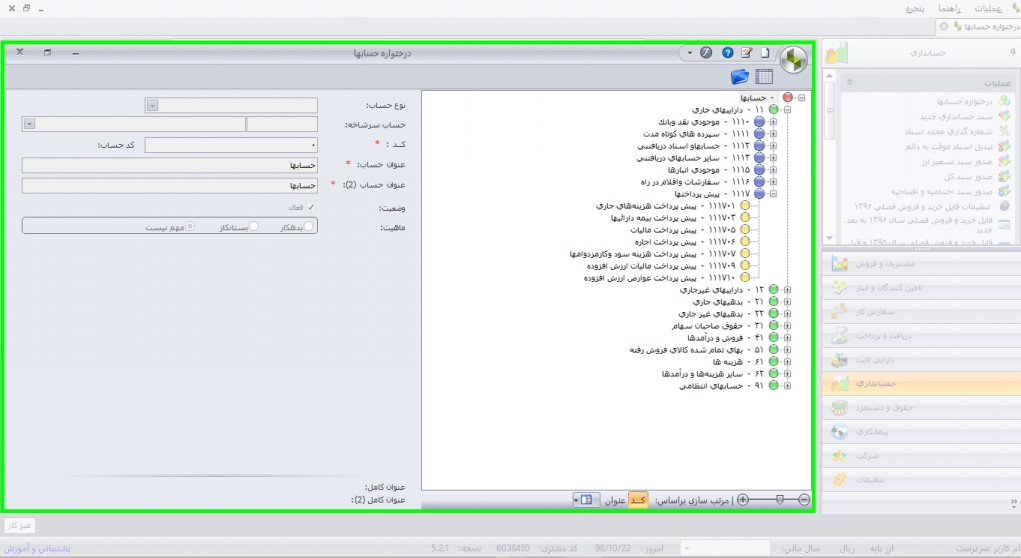This screenshot has width=1021, height=558.
Task: Open the quick toolbar dropdown arrow
Action: 690,53
